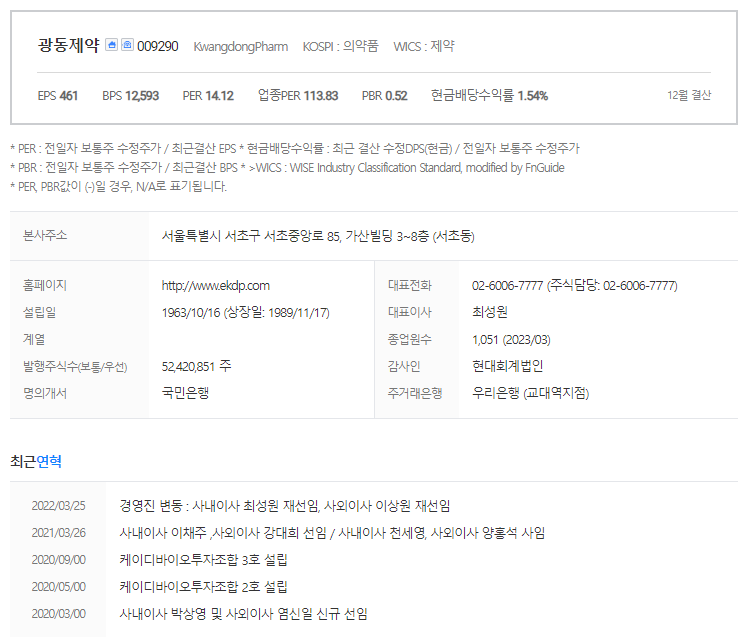Click the 종업원수 value 1,051 (2023/03)

[x=511, y=339]
